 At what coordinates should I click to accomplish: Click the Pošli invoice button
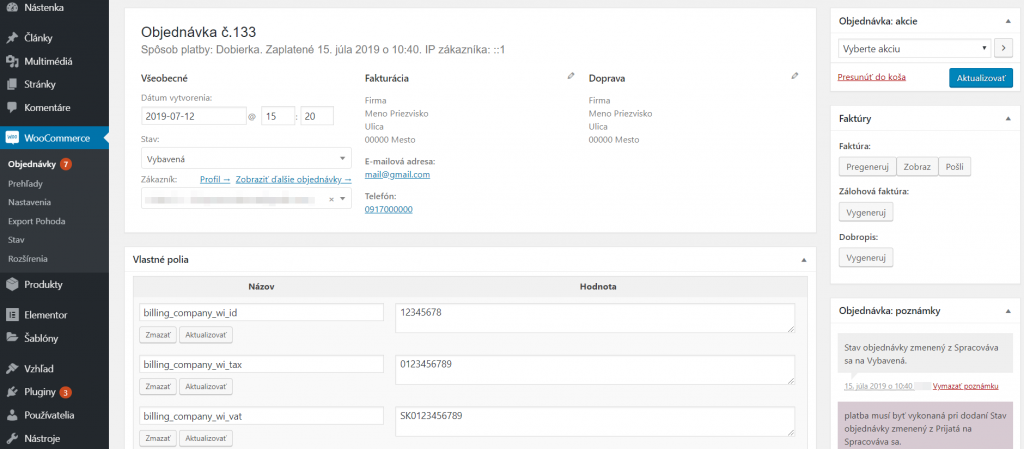(x=955, y=166)
